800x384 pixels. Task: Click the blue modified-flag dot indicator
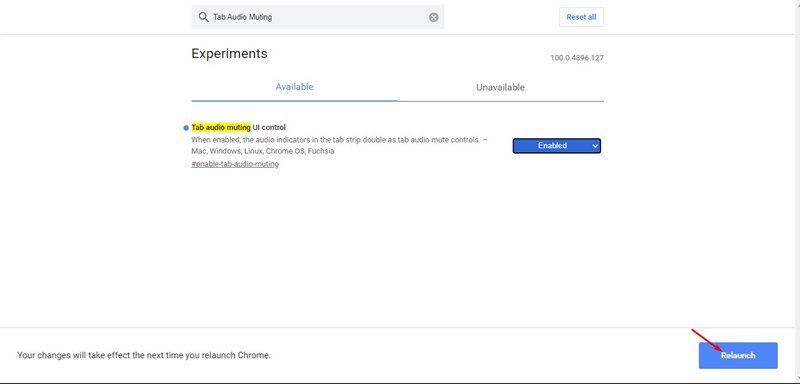coord(186,128)
